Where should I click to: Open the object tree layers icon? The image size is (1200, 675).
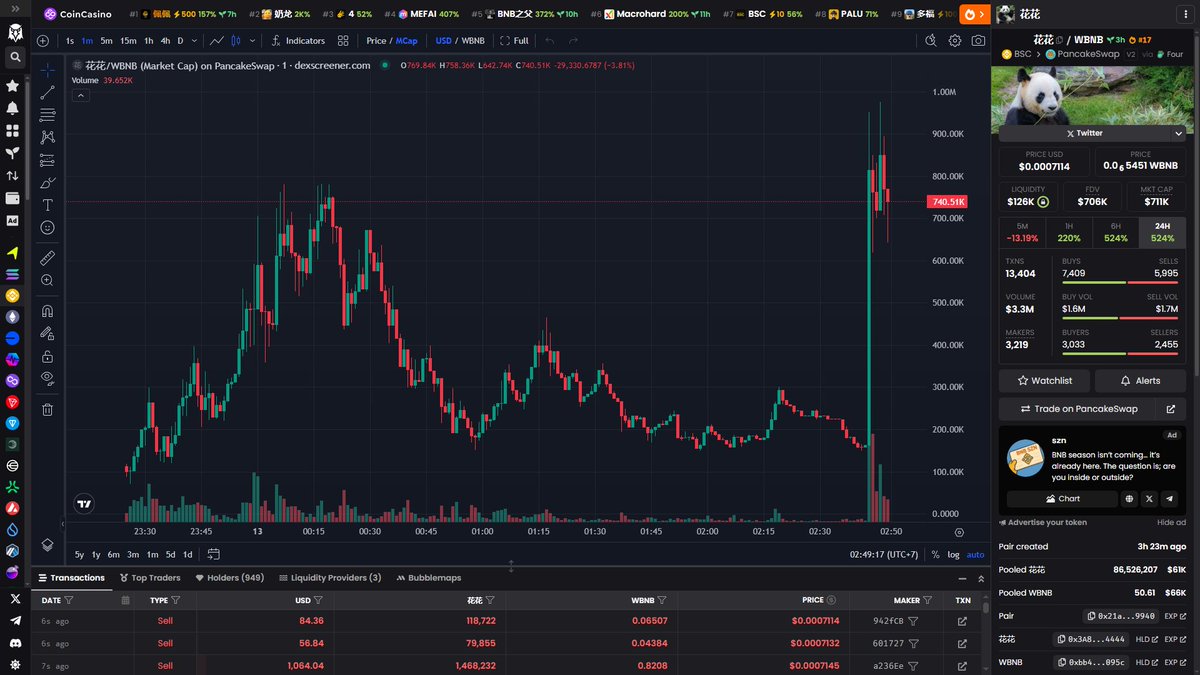coord(47,544)
